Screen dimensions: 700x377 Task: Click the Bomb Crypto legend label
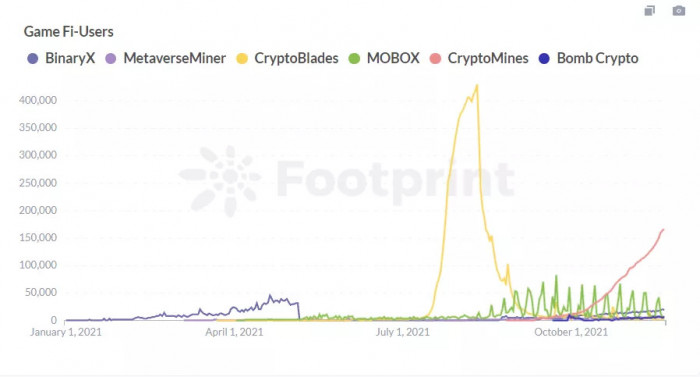click(598, 59)
